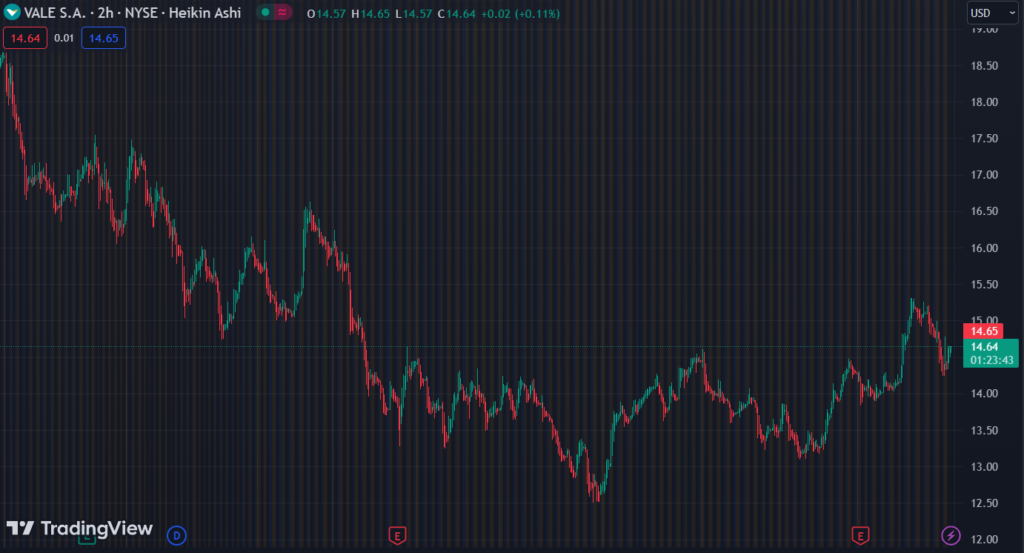The width and height of the screenshot is (1024, 553).
Task: Click the C14.64 close value in header
Action: point(456,14)
